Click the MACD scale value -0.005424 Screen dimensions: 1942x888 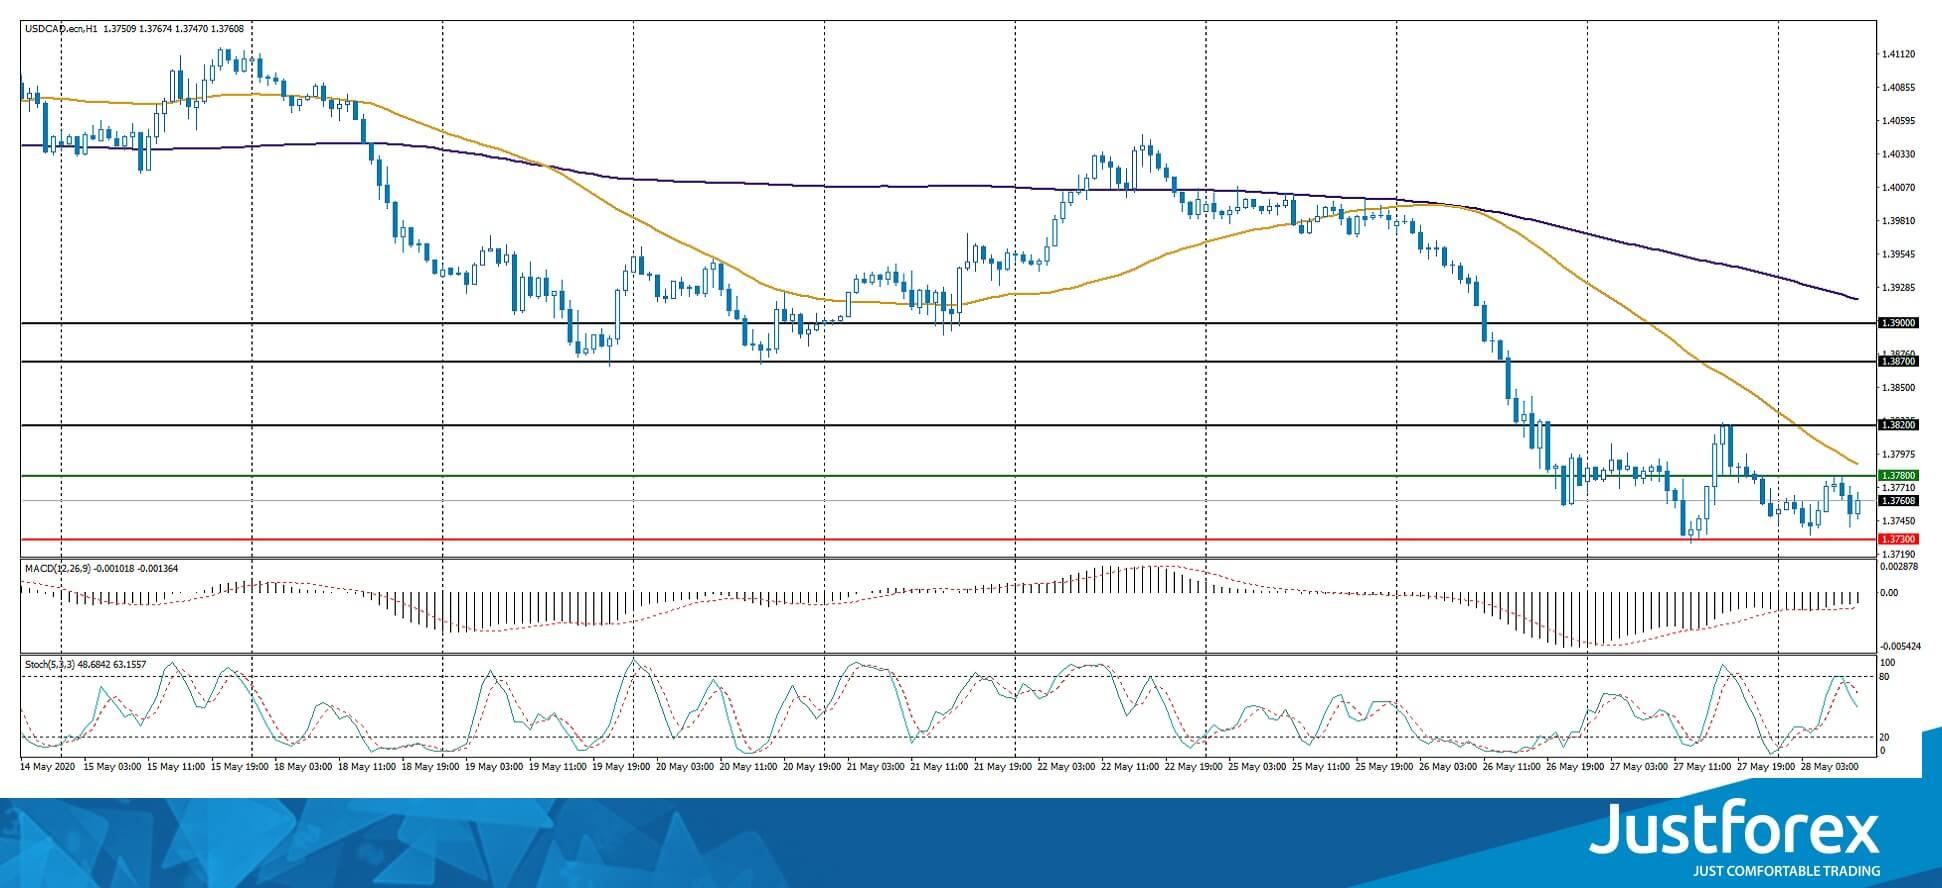pos(1899,646)
